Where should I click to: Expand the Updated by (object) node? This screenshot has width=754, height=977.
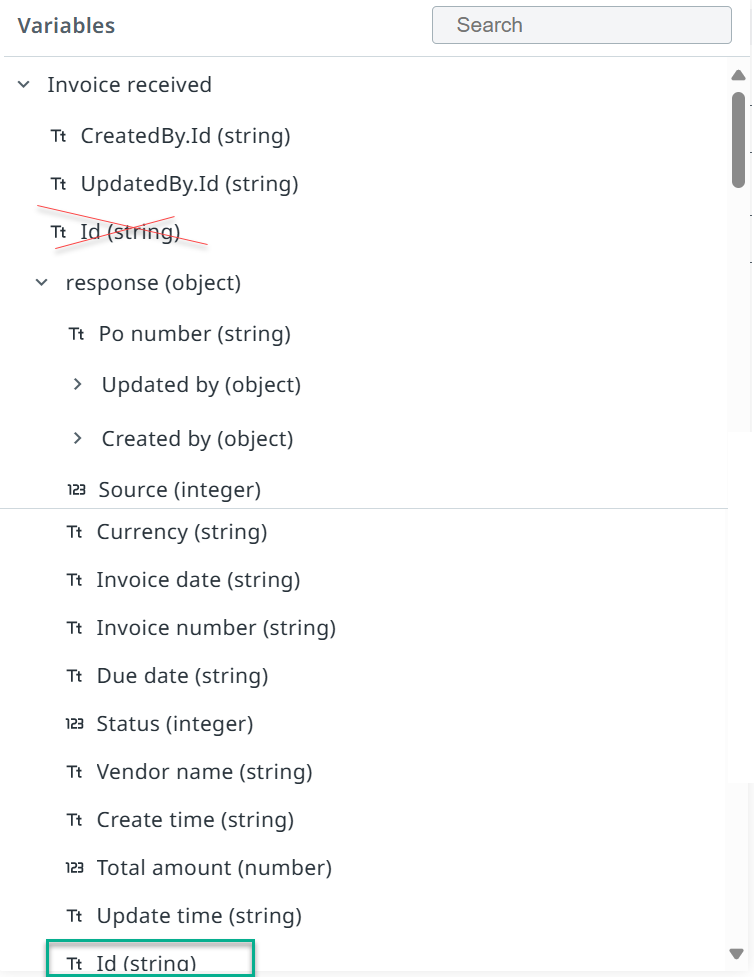click(x=77, y=384)
